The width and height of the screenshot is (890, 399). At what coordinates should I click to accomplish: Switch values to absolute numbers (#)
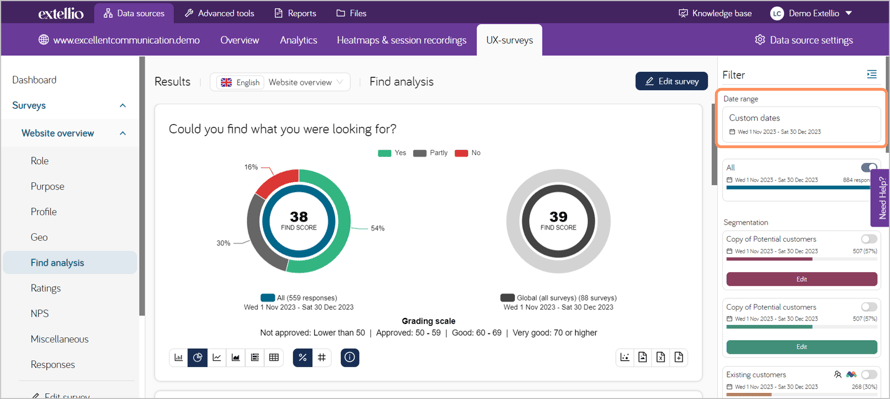[x=321, y=358]
